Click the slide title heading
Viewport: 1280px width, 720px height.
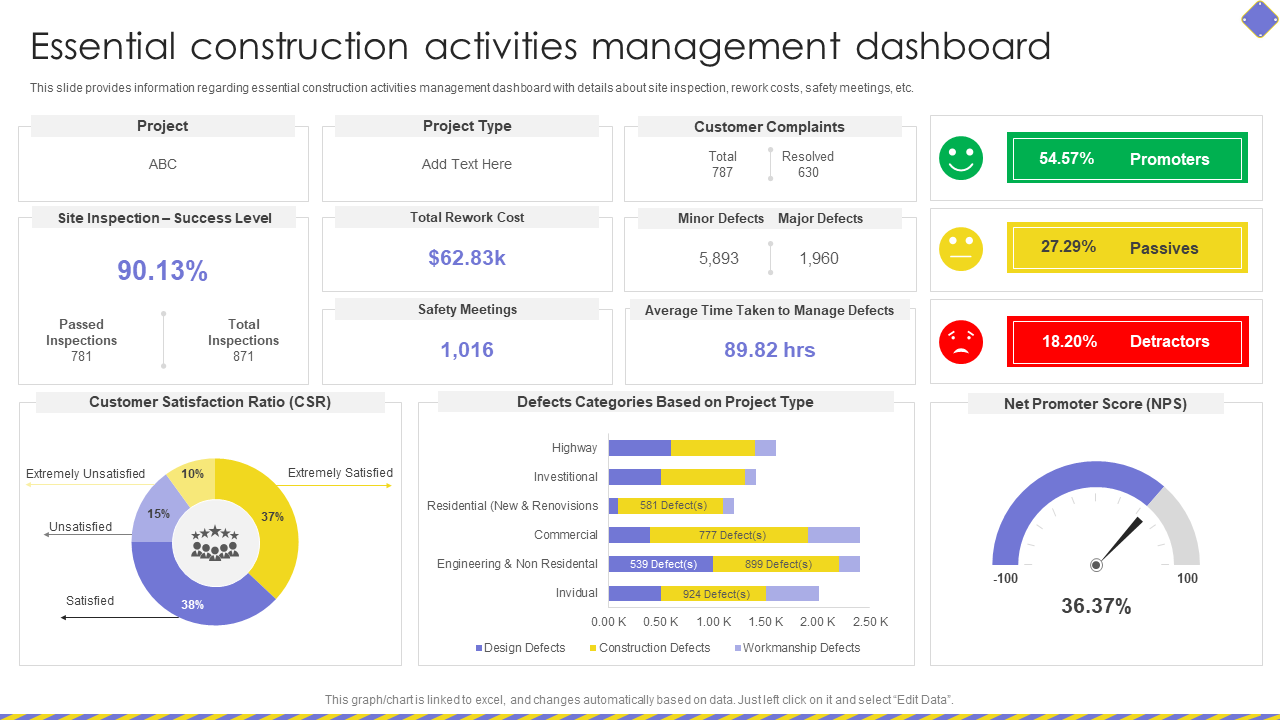tap(541, 46)
